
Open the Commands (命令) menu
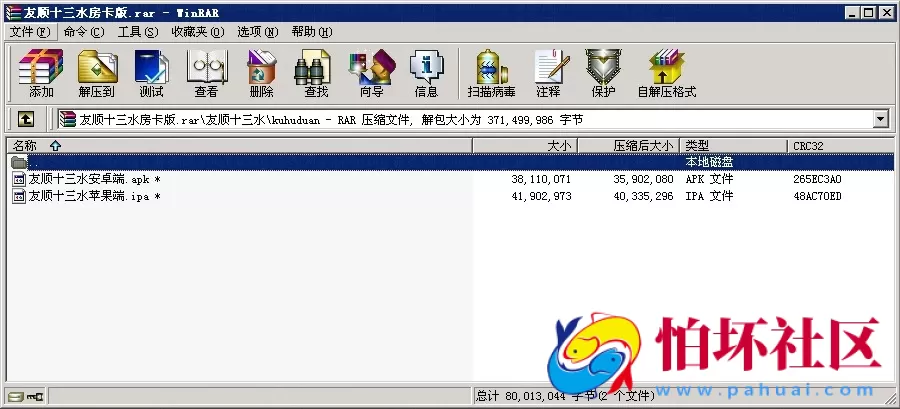point(84,32)
